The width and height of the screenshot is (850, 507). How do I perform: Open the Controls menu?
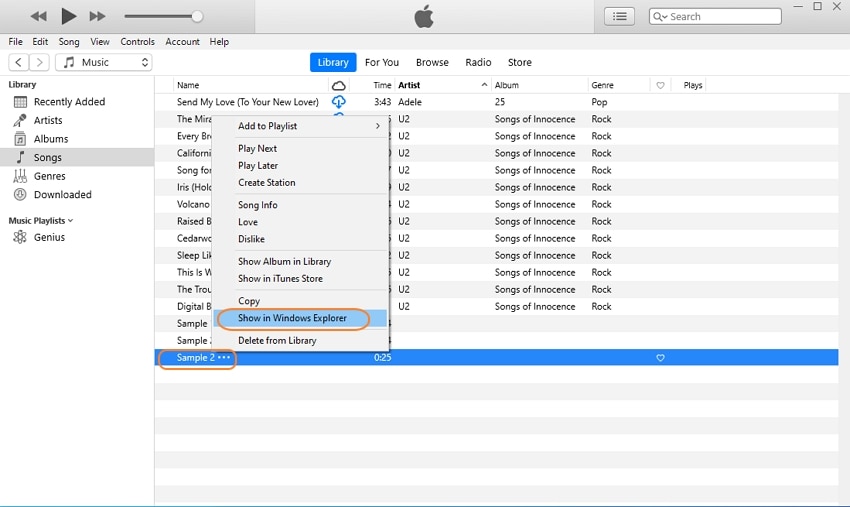(x=137, y=42)
